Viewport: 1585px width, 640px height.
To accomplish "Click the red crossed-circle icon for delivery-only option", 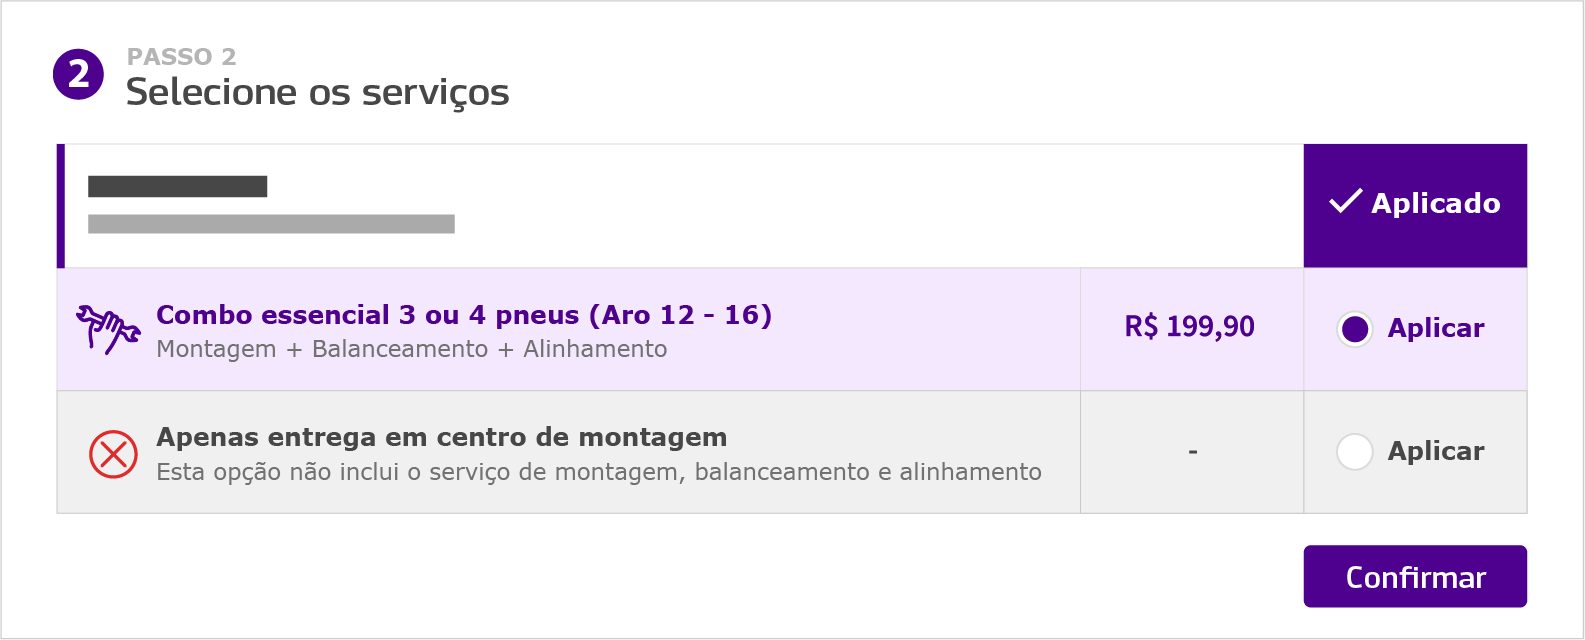I will (111, 451).
